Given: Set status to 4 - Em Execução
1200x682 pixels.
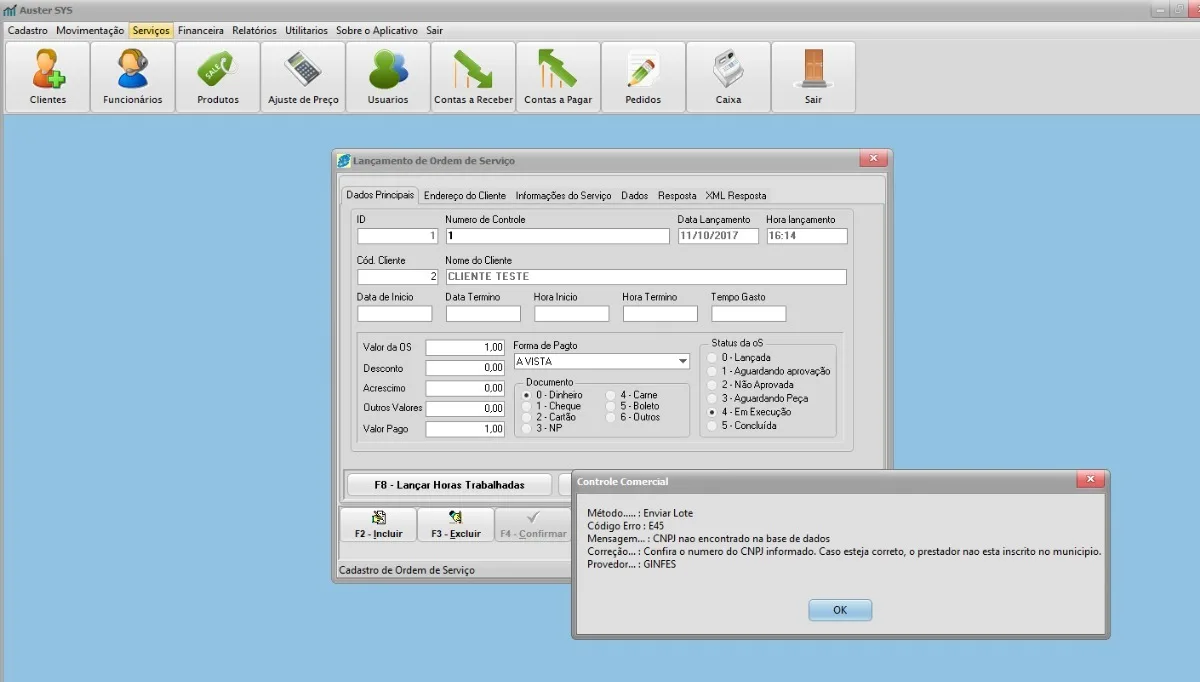Looking at the screenshot, I should [x=749, y=412].
